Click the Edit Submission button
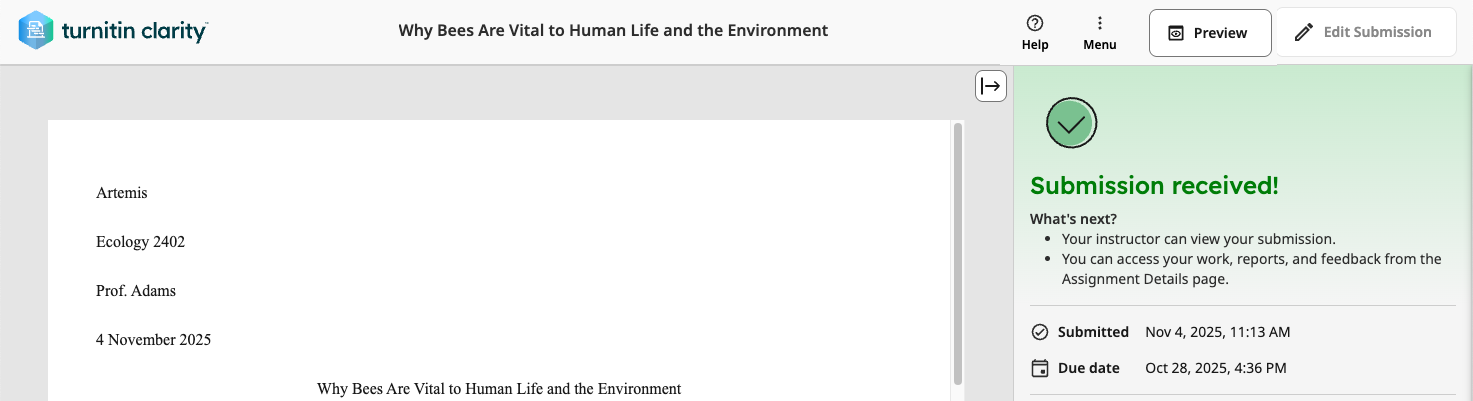The image size is (1473, 401). pyautogui.click(x=1364, y=32)
